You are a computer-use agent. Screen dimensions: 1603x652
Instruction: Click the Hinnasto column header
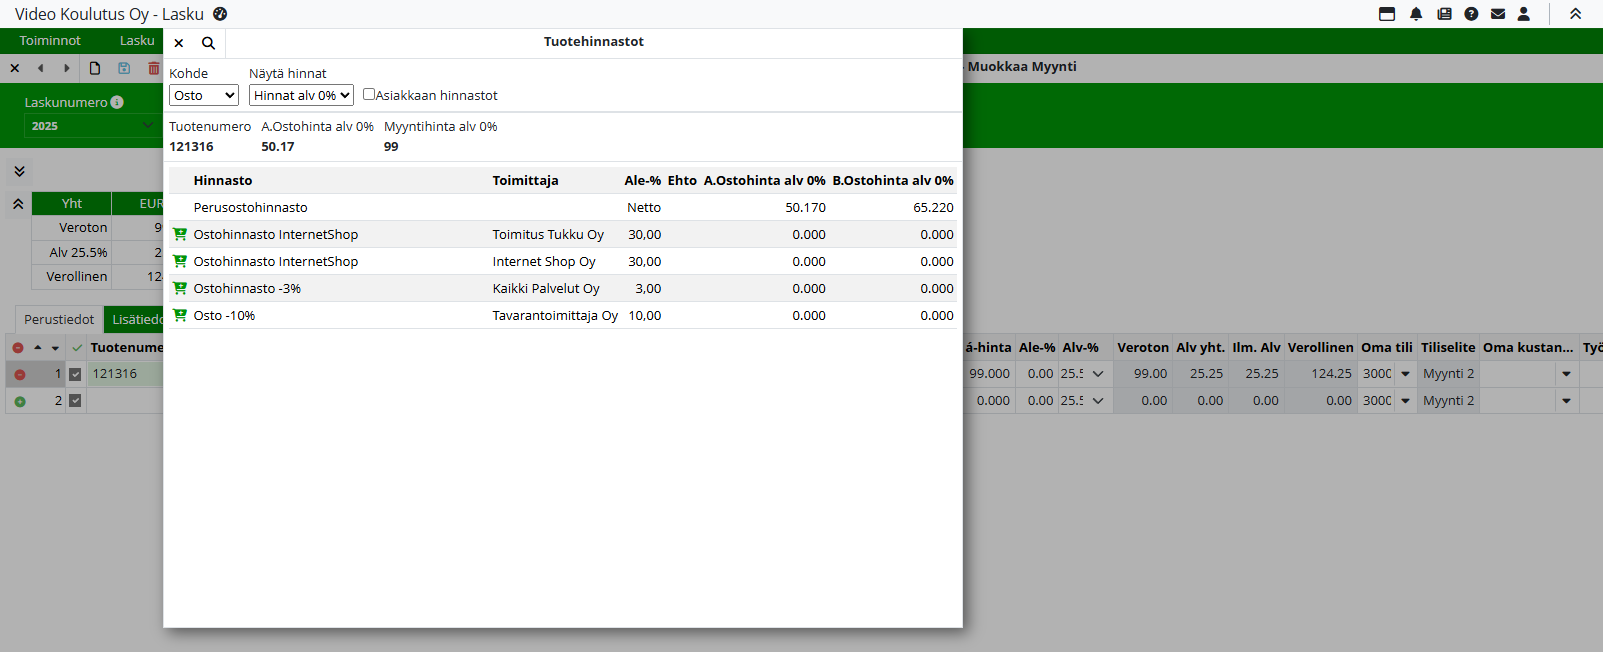click(223, 180)
